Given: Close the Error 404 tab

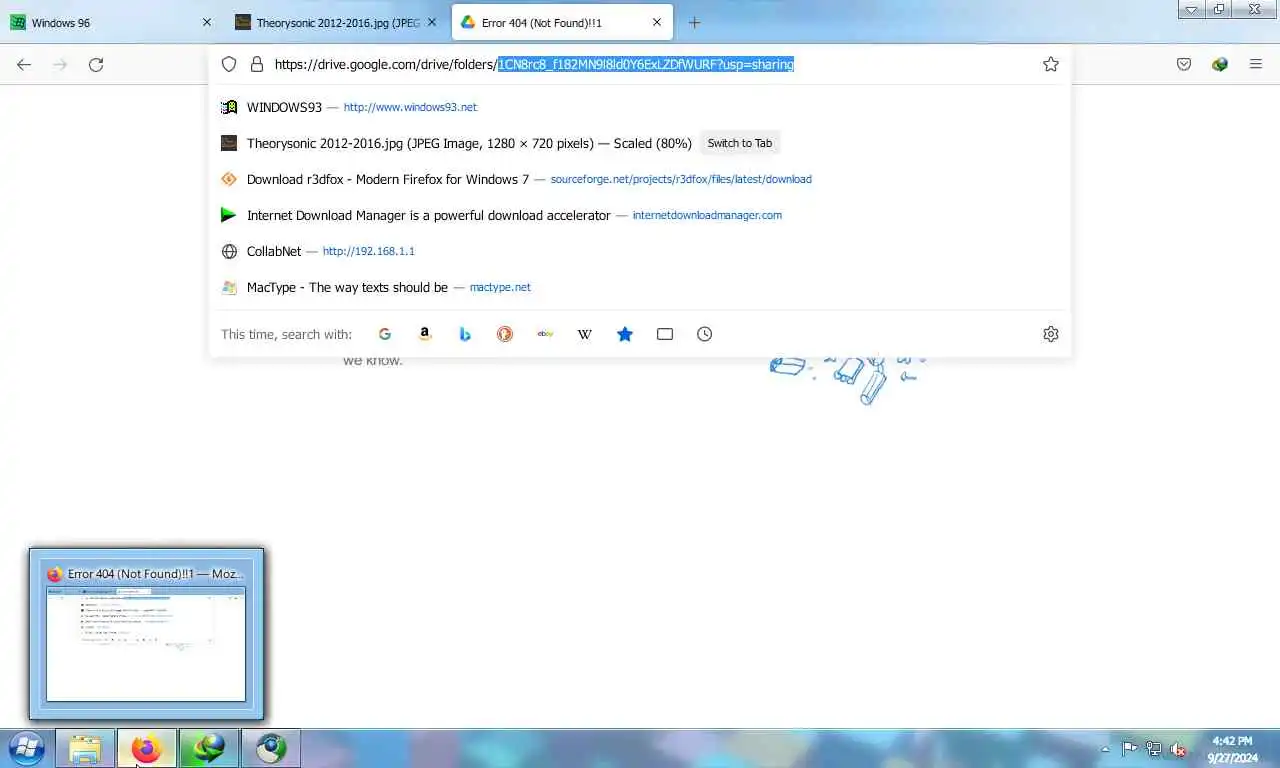Looking at the screenshot, I should [x=657, y=22].
